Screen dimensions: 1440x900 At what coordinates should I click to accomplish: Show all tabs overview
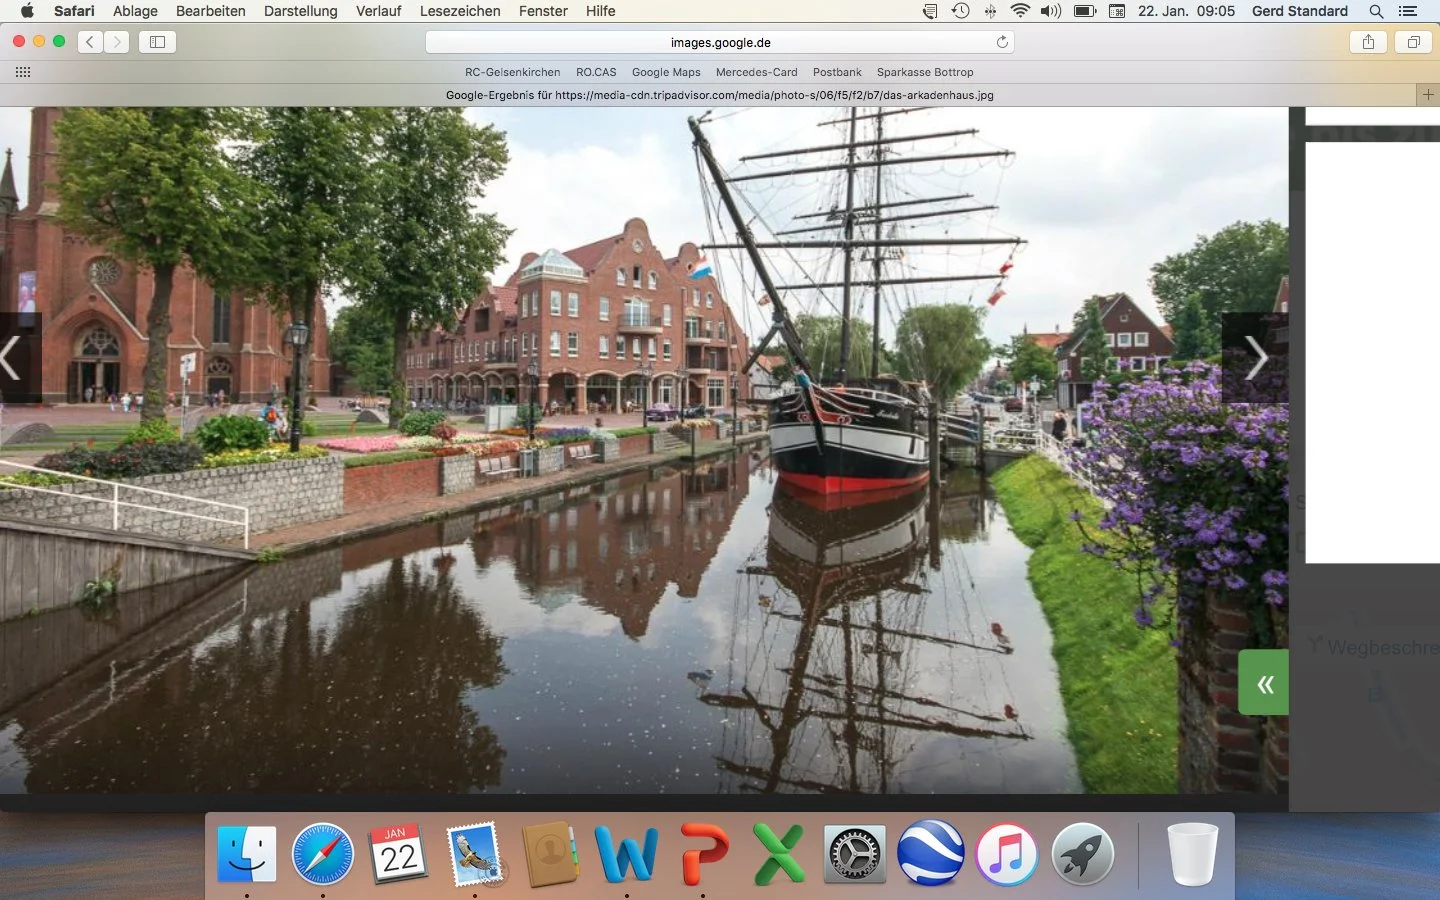click(1413, 42)
